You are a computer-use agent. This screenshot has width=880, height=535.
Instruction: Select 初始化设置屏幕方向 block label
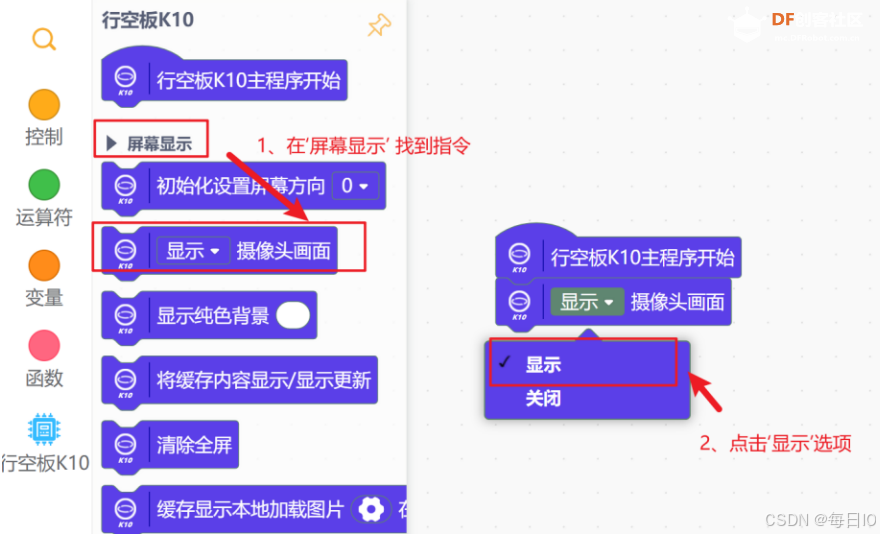tap(240, 186)
